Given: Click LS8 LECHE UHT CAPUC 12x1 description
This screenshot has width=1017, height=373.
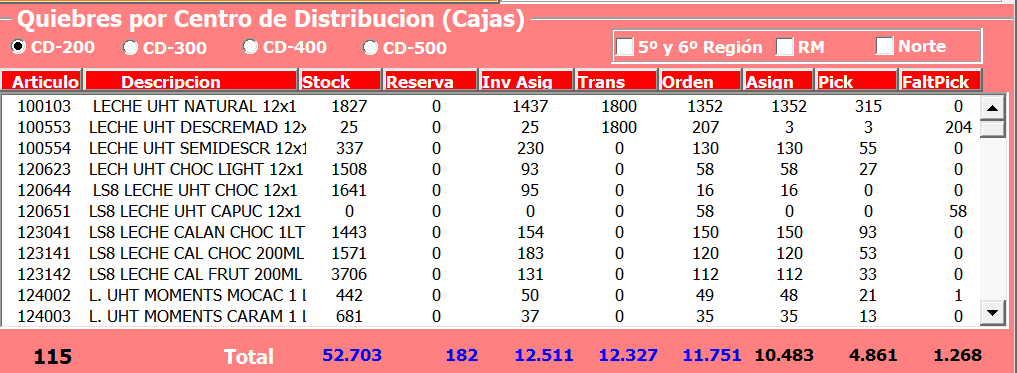Looking at the screenshot, I should tap(195, 211).
